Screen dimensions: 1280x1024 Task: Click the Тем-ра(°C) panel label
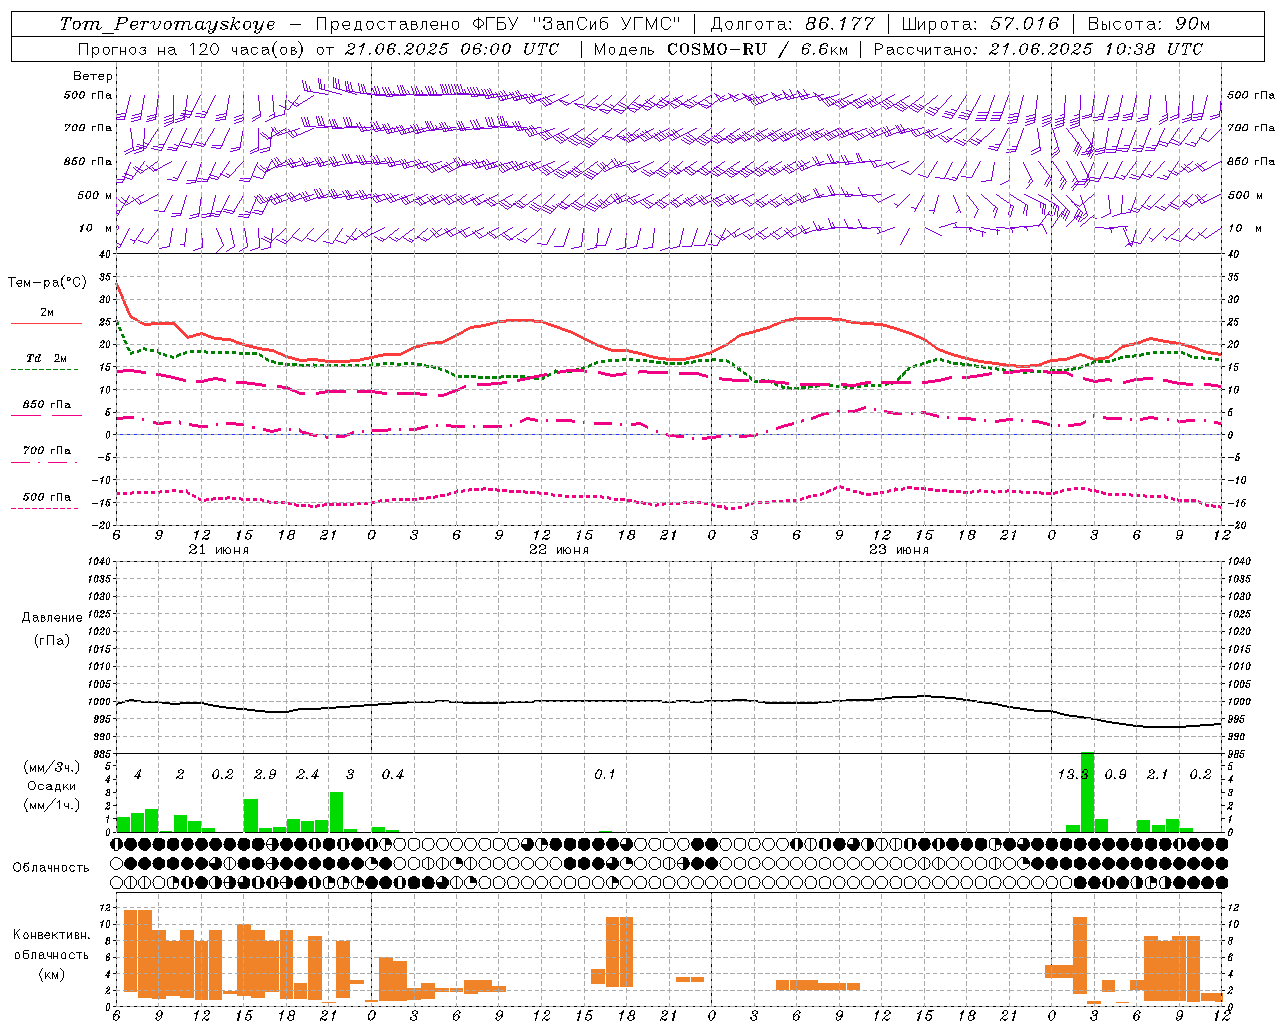[47, 283]
